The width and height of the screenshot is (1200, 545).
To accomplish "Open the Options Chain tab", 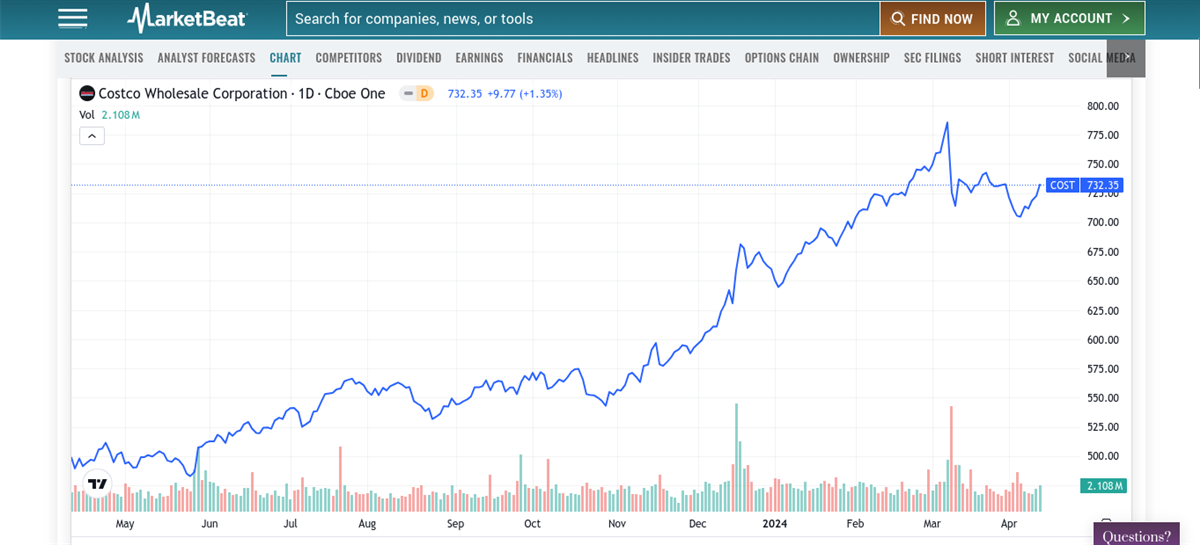I will [781, 58].
